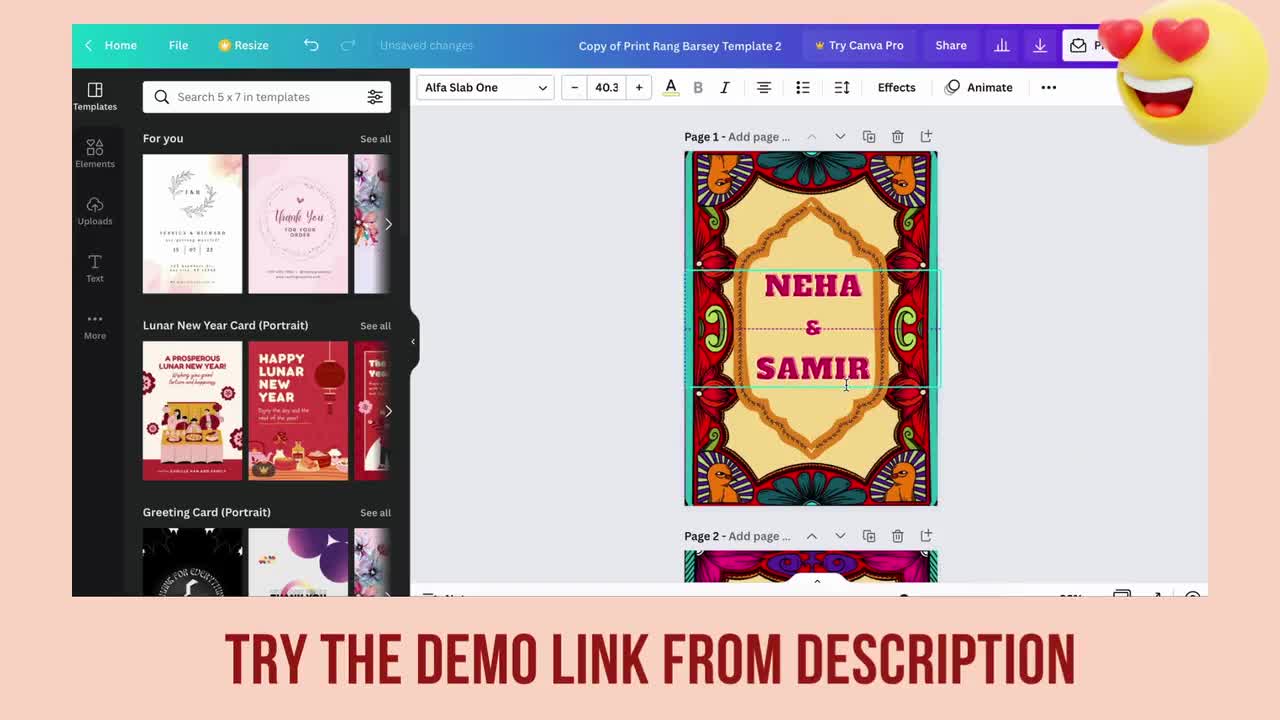Select A Prosperous Lunar New Year template

pos(192,411)
